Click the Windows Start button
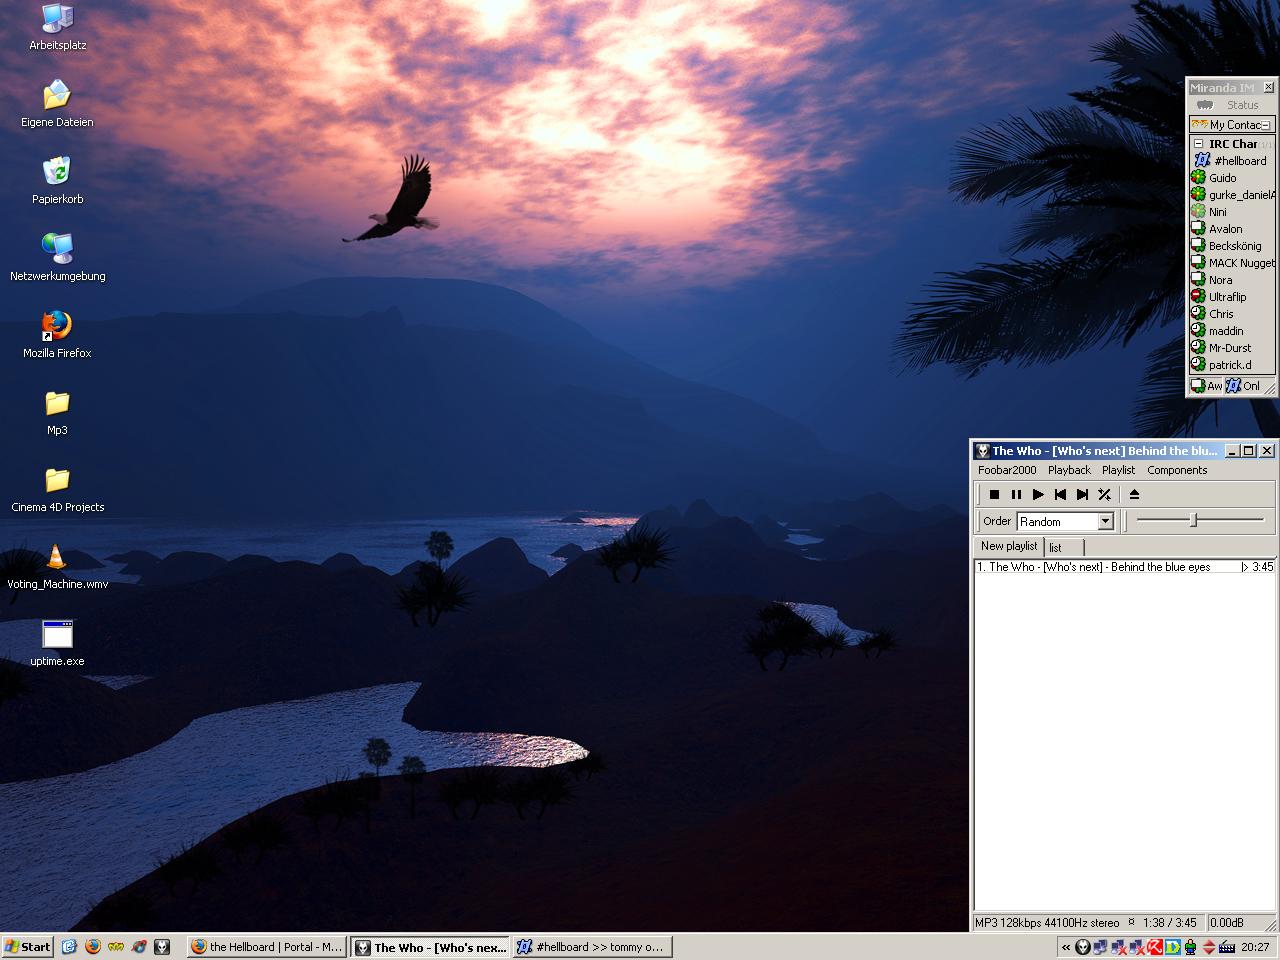Image resolution: width=1280 pixels, height=960 pixels. (28, 946)
